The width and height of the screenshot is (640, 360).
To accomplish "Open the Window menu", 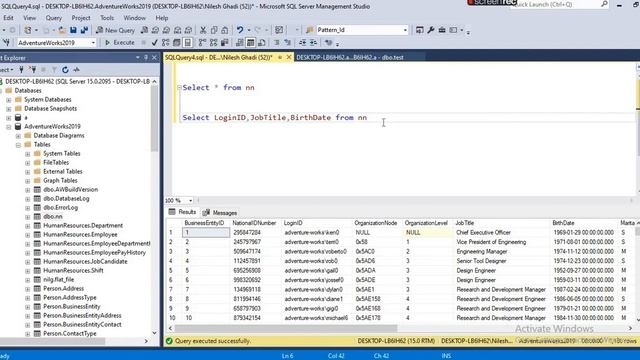I will coord(134,18).
